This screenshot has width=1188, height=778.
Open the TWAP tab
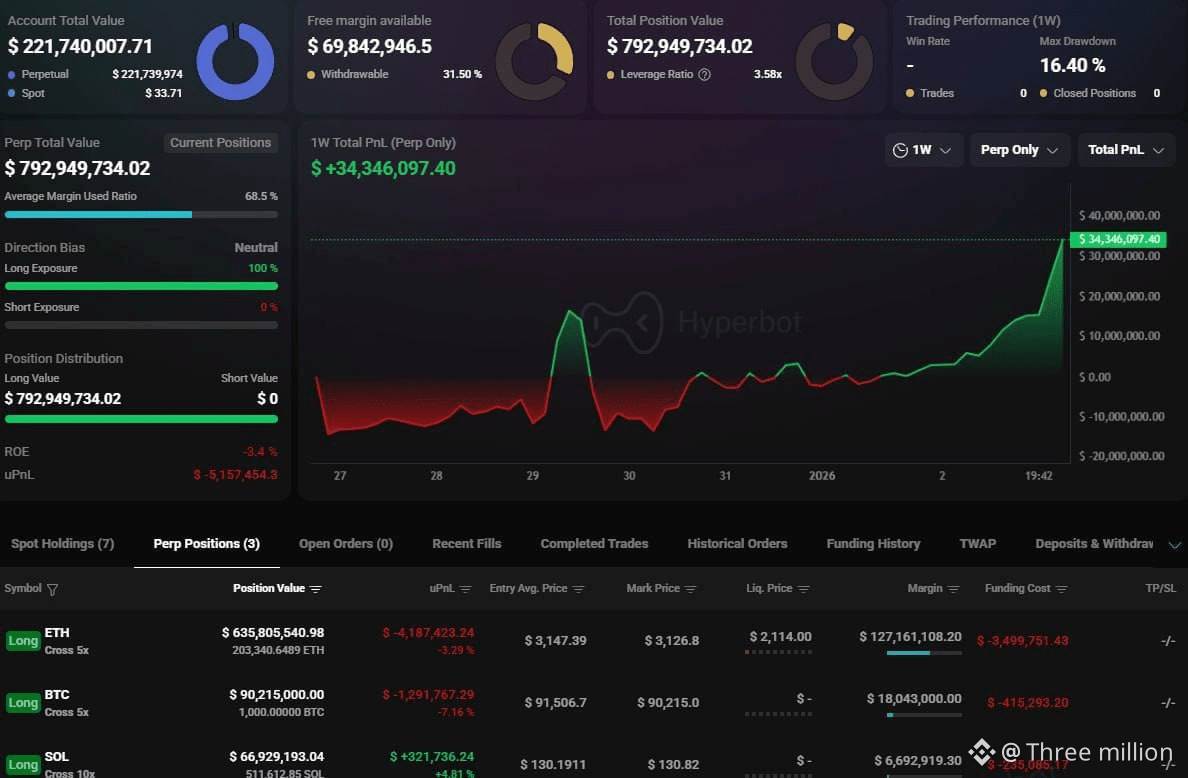(x=977, y=544)
